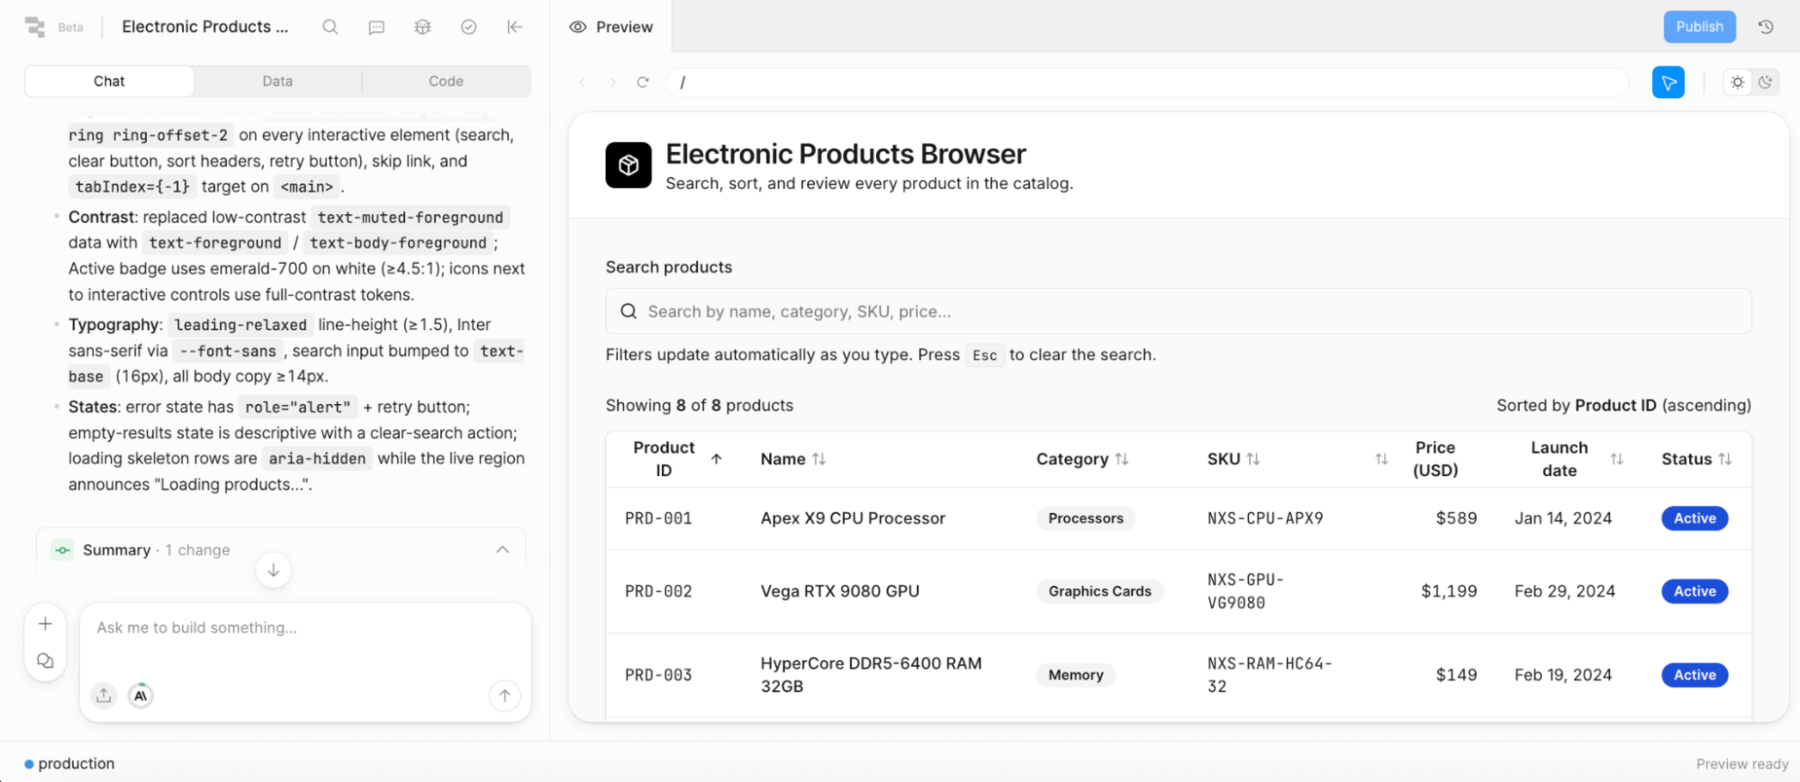The height and width of the screenshot is (782, 1800).
Task: Switch preview to dark mode
Action: click(x=1765, y=82)
